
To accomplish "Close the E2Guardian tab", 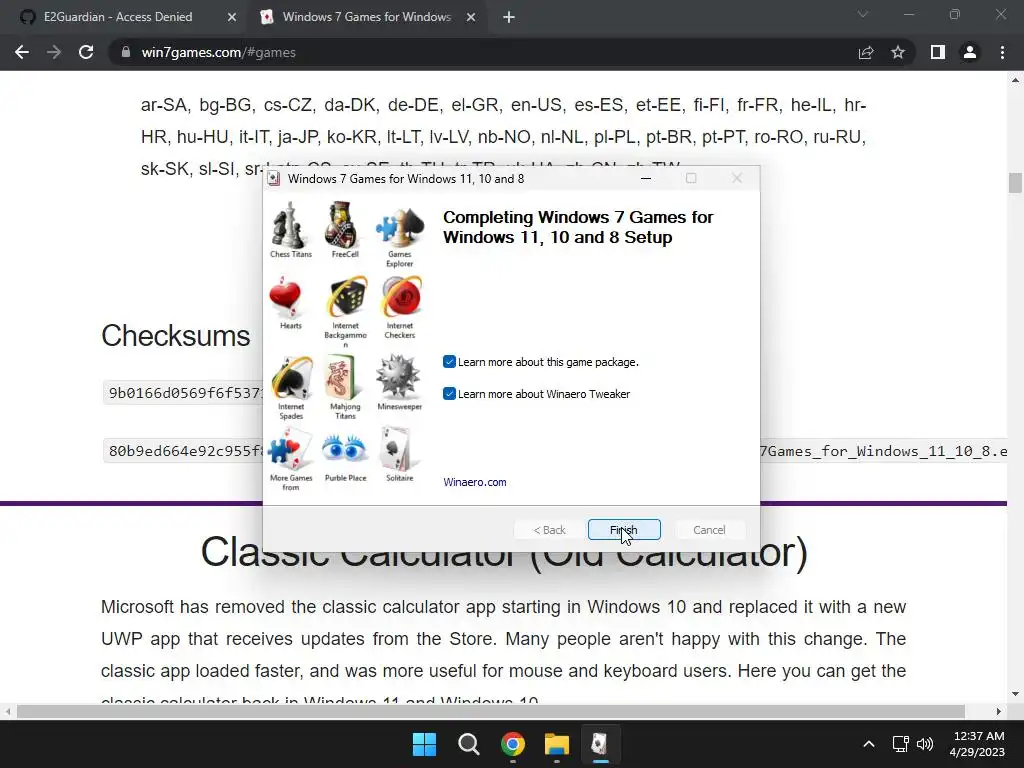I will click(232, 18).
